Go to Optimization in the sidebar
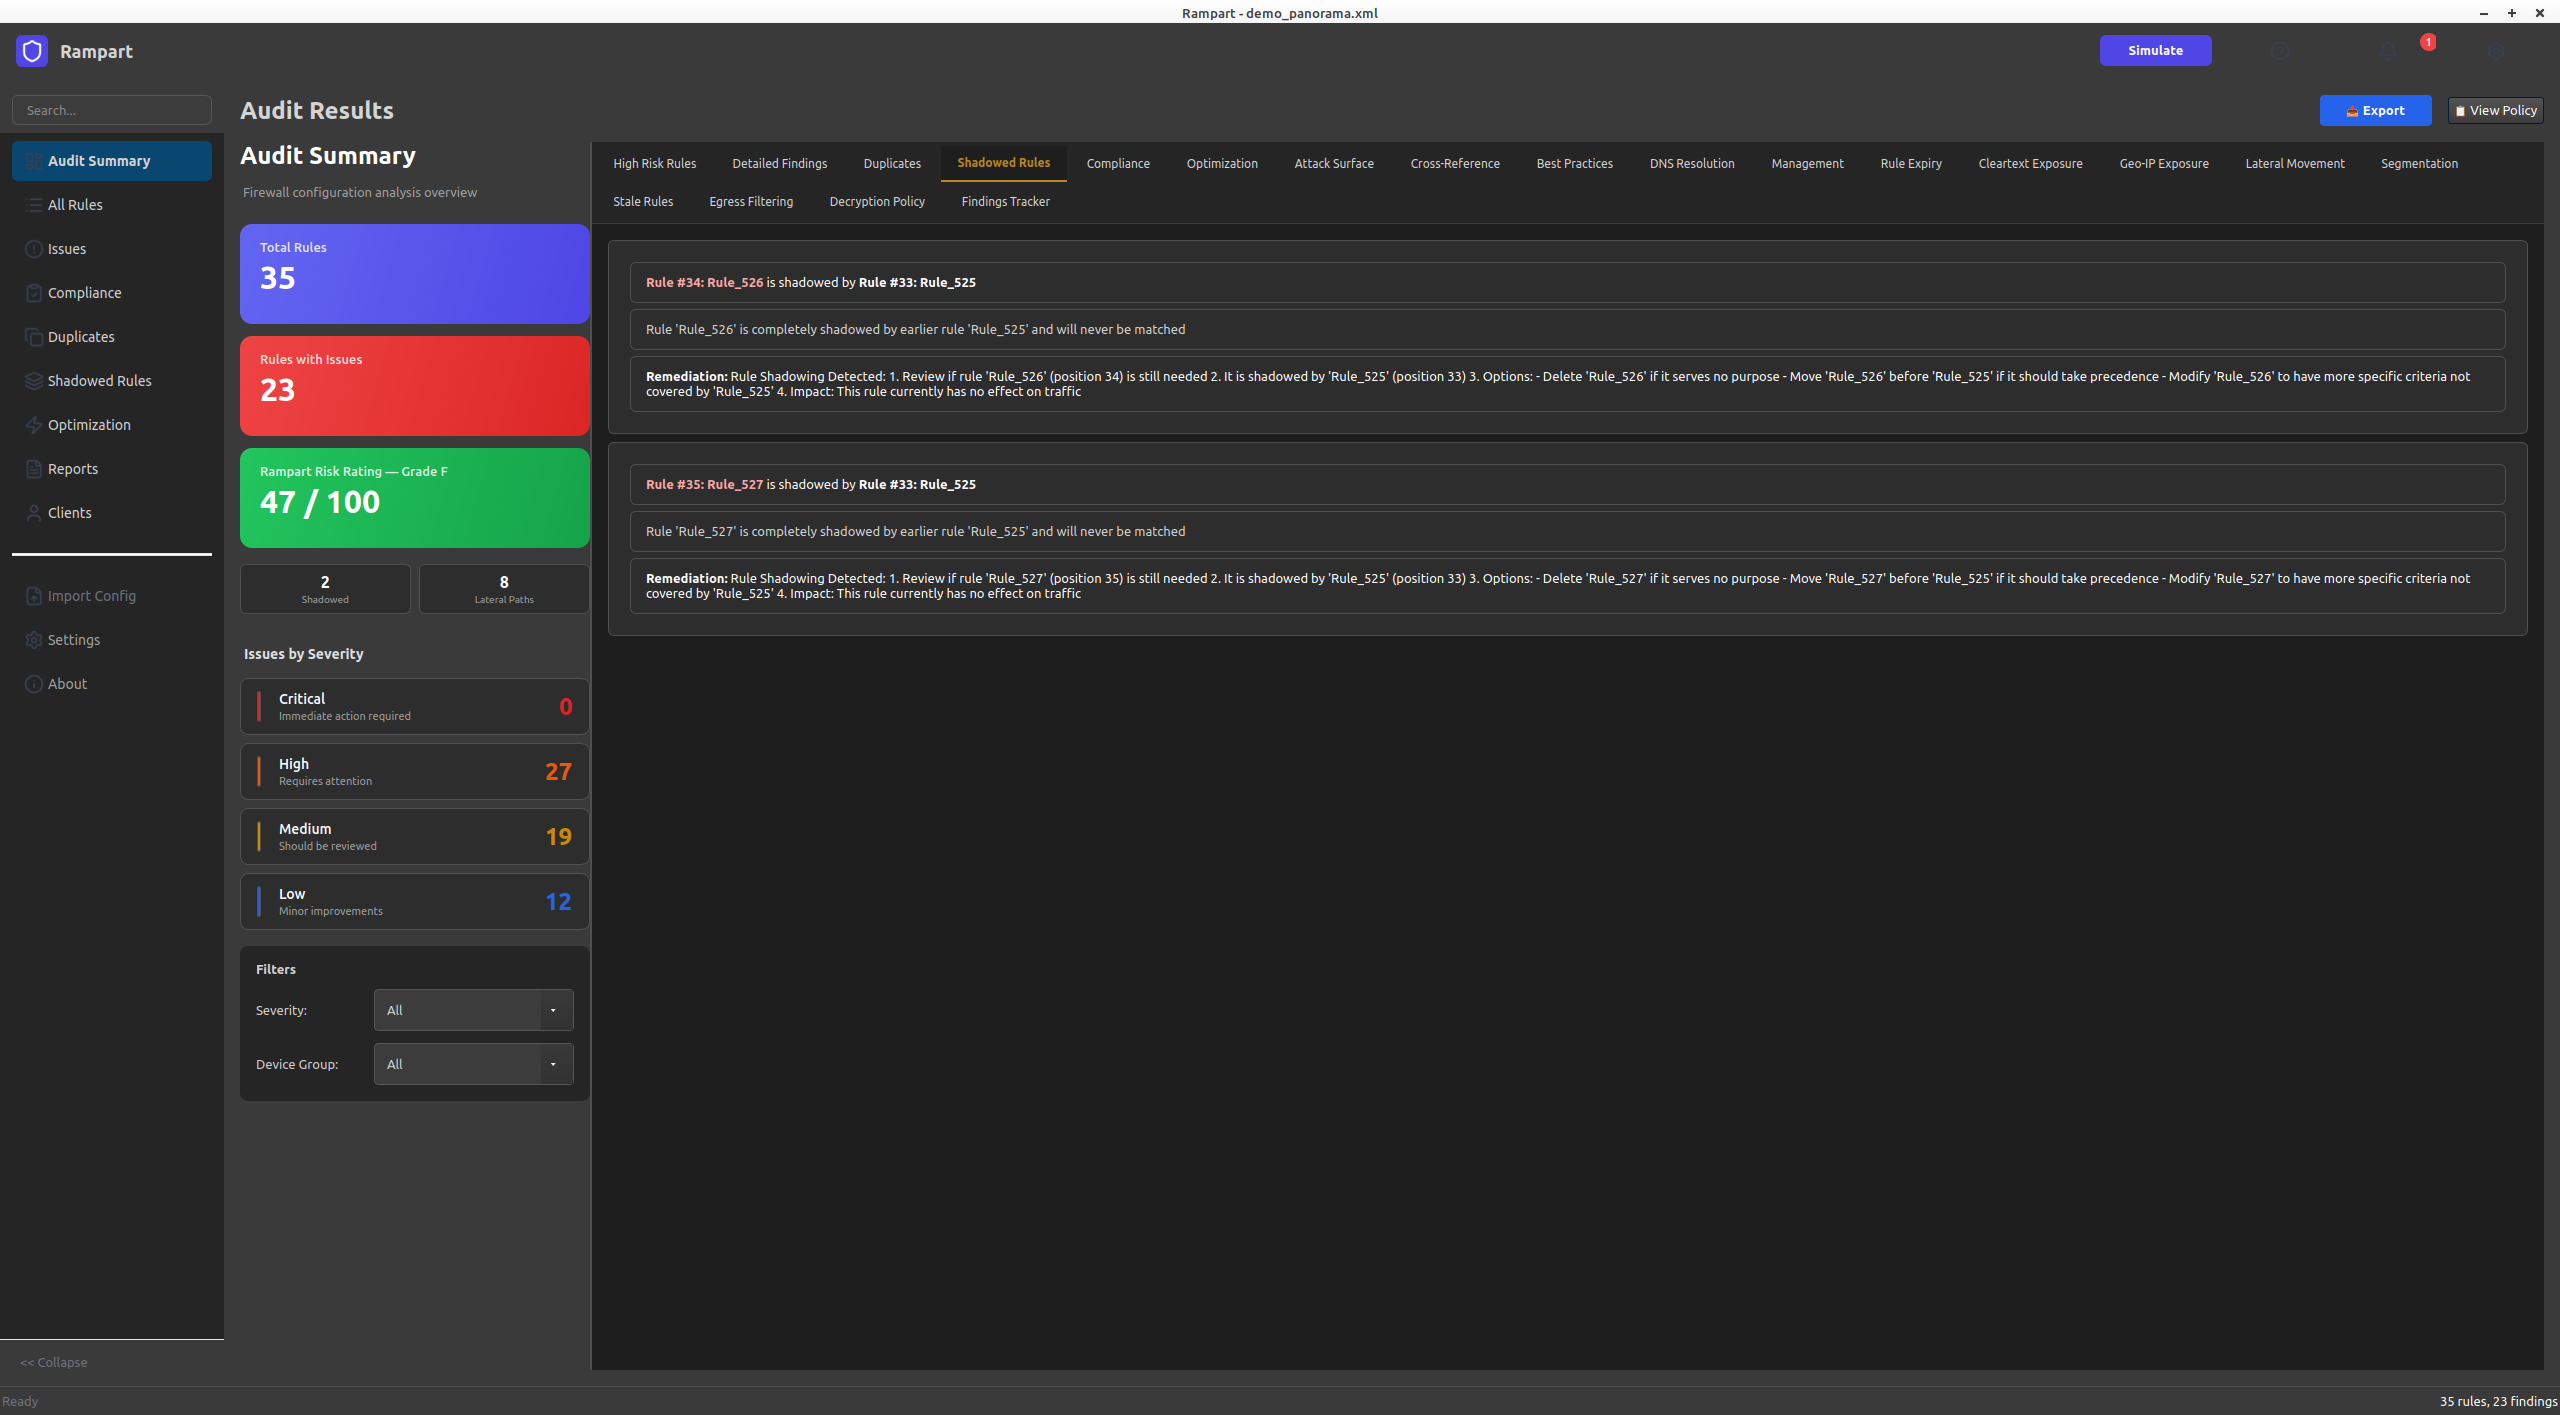The image size is (2560, 1415). coord(89,425)
